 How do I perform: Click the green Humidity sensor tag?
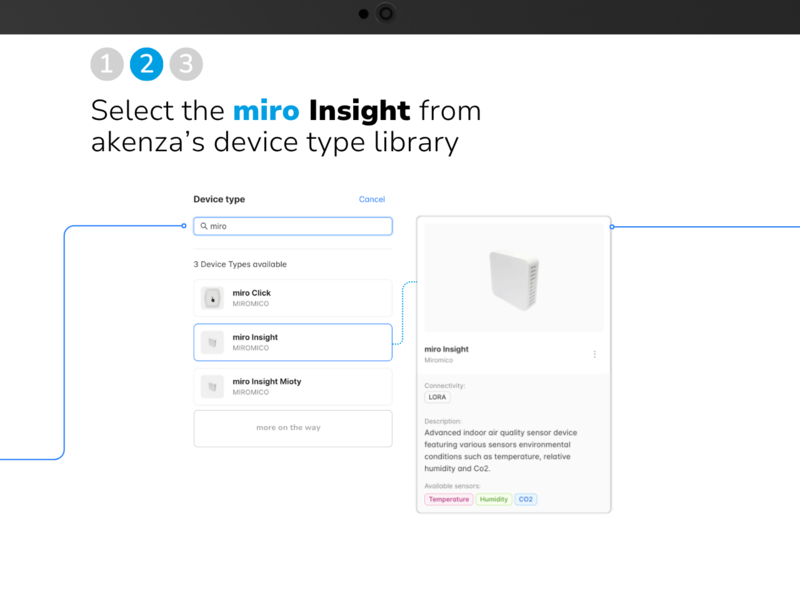click(493, 499)
